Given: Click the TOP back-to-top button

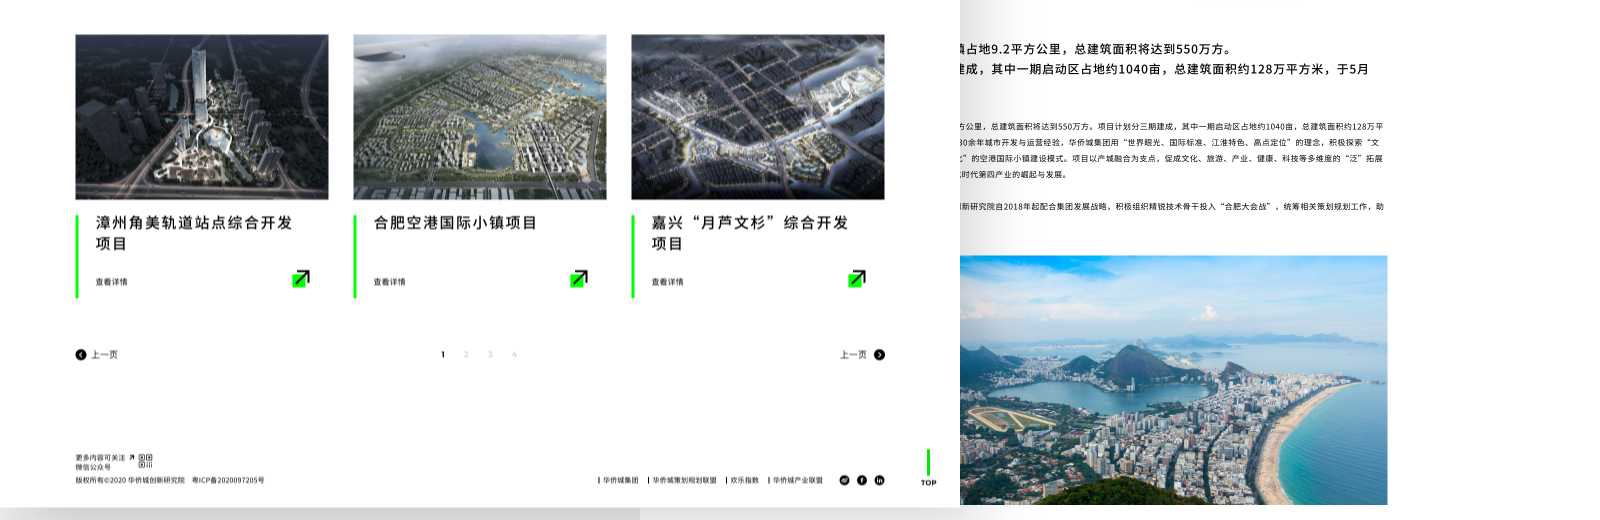Looking at the screenshot, I should 928,482.
